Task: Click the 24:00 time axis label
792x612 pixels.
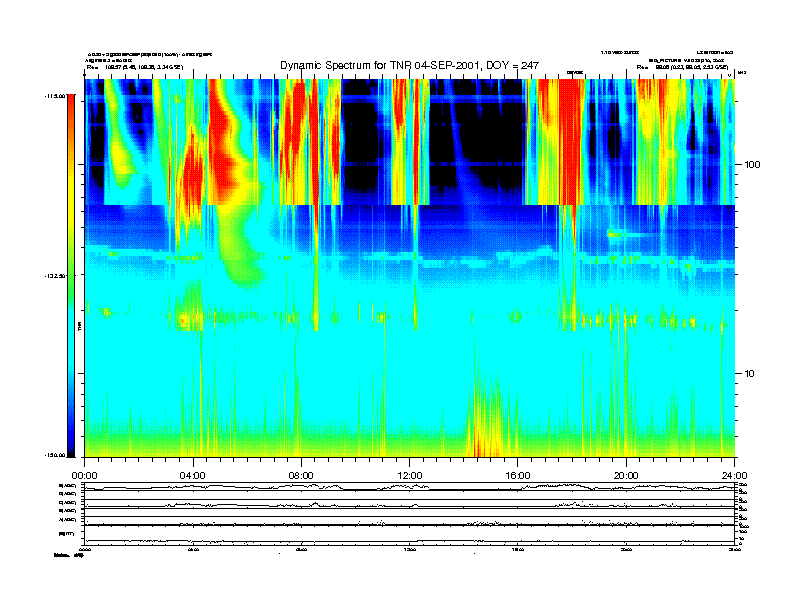Action: (x=734, y=476)
